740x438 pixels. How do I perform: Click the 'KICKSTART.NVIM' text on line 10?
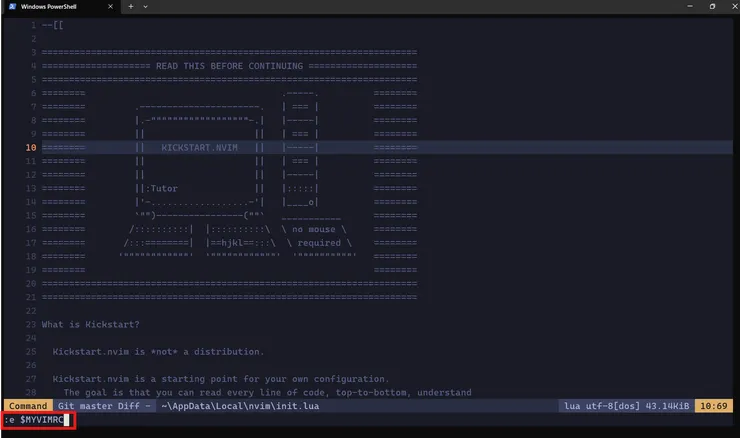[199, 148]
